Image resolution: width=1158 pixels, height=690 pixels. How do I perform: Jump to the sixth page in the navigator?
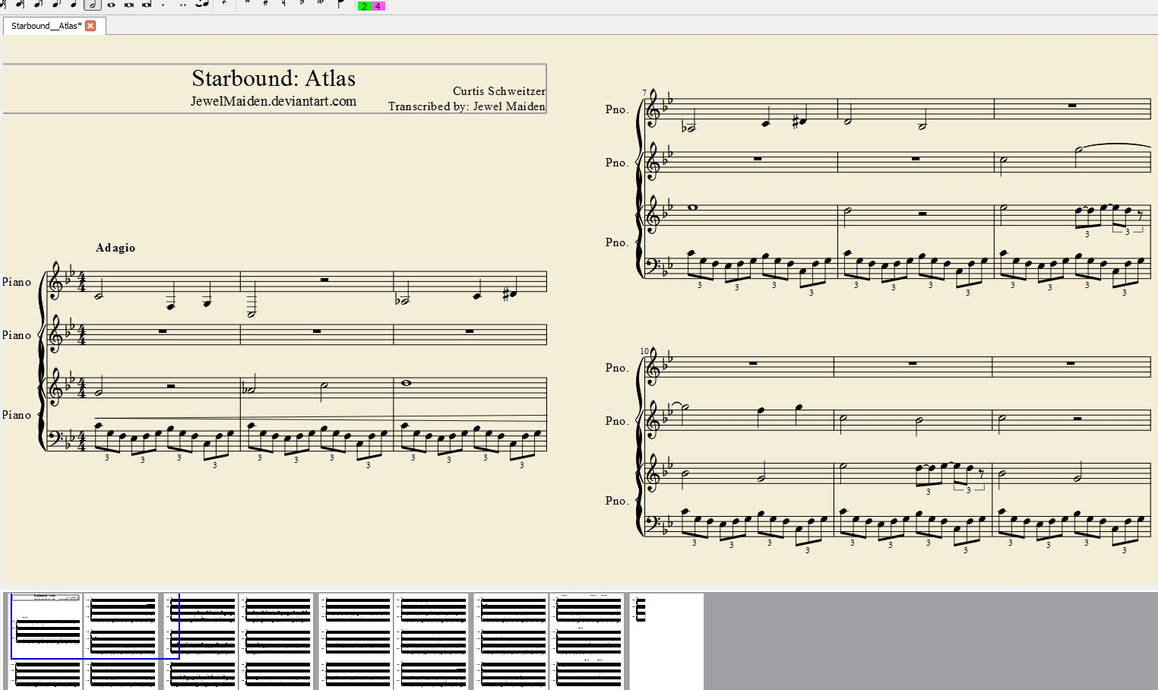point(432,641)
